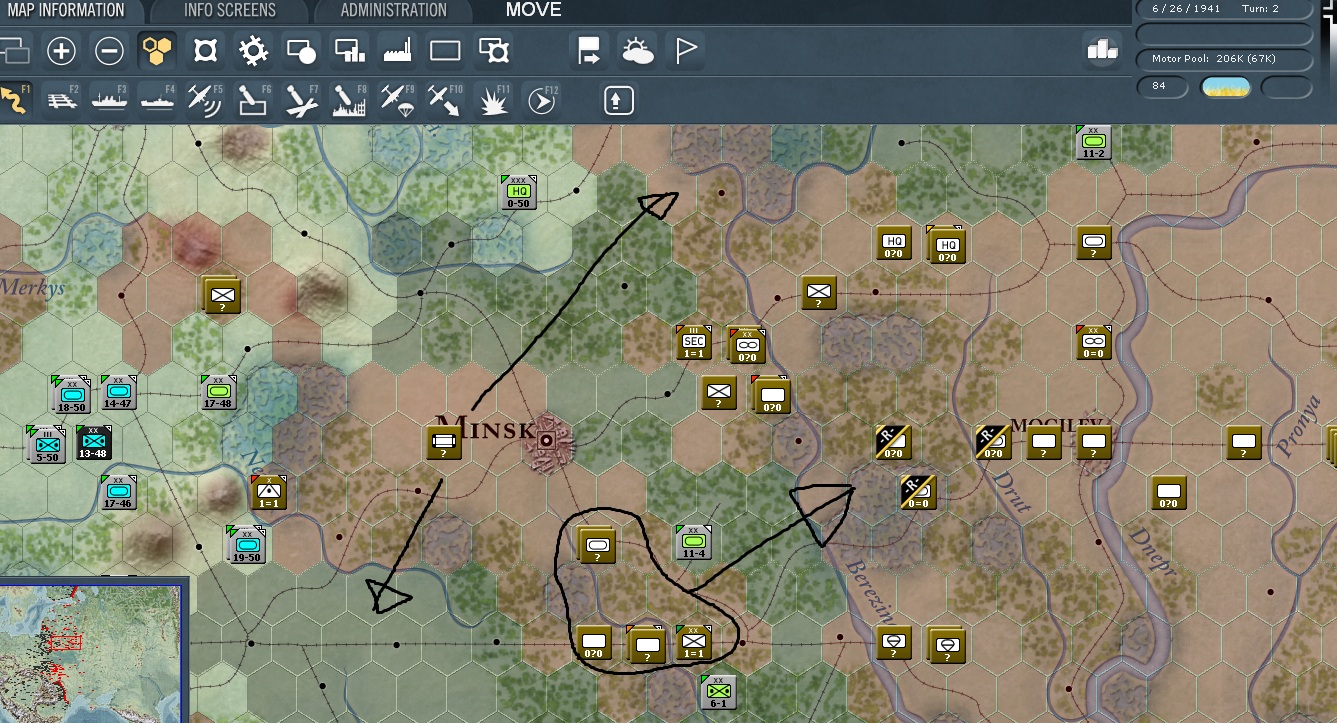Open the weather sun-and-cloud icon

[637, 51]
